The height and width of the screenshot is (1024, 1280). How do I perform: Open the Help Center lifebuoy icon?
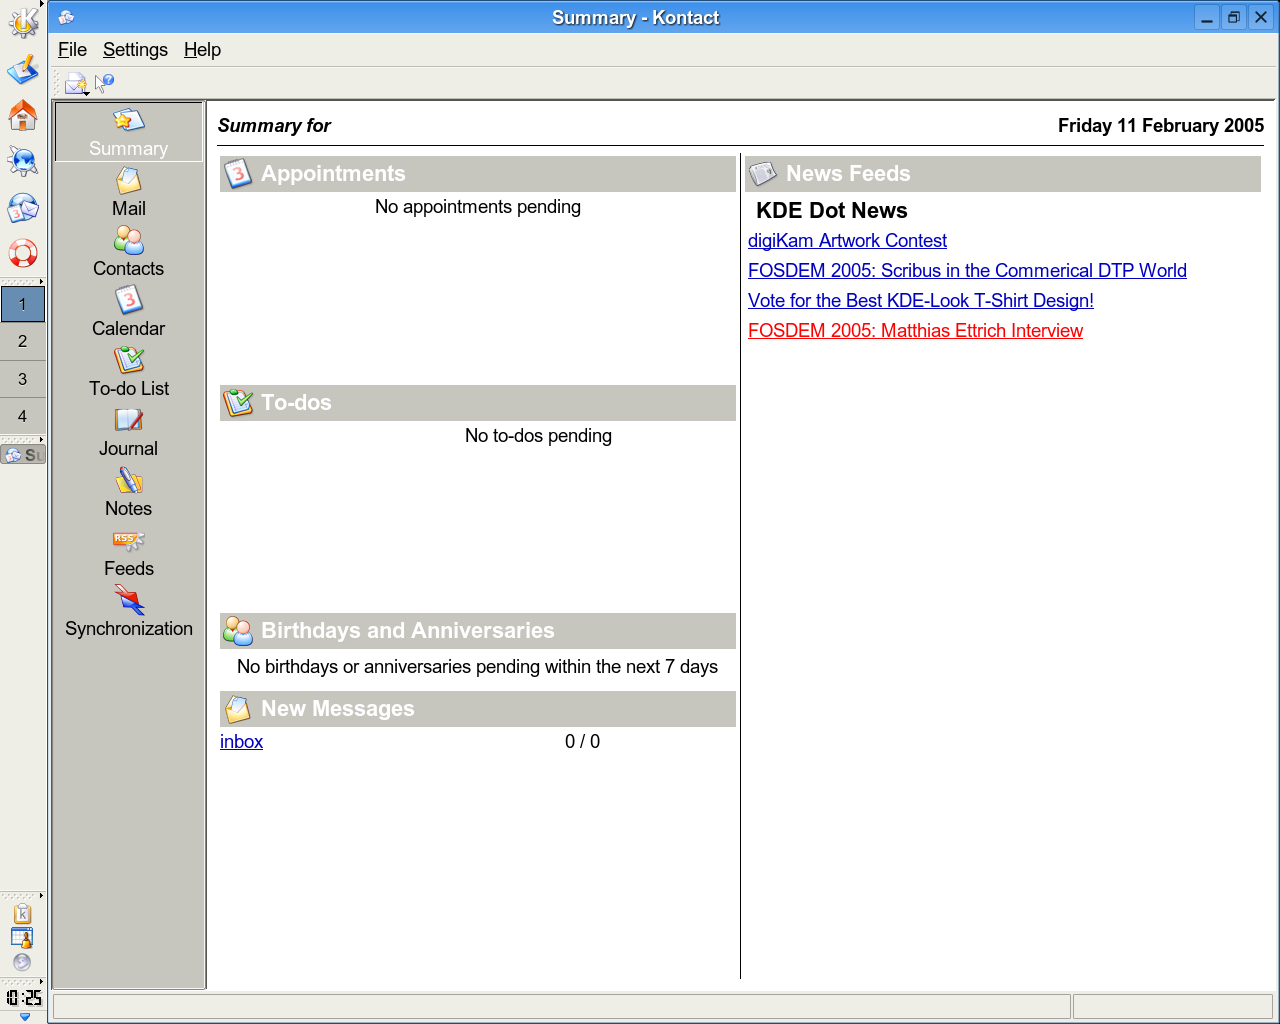pos(23,253)
